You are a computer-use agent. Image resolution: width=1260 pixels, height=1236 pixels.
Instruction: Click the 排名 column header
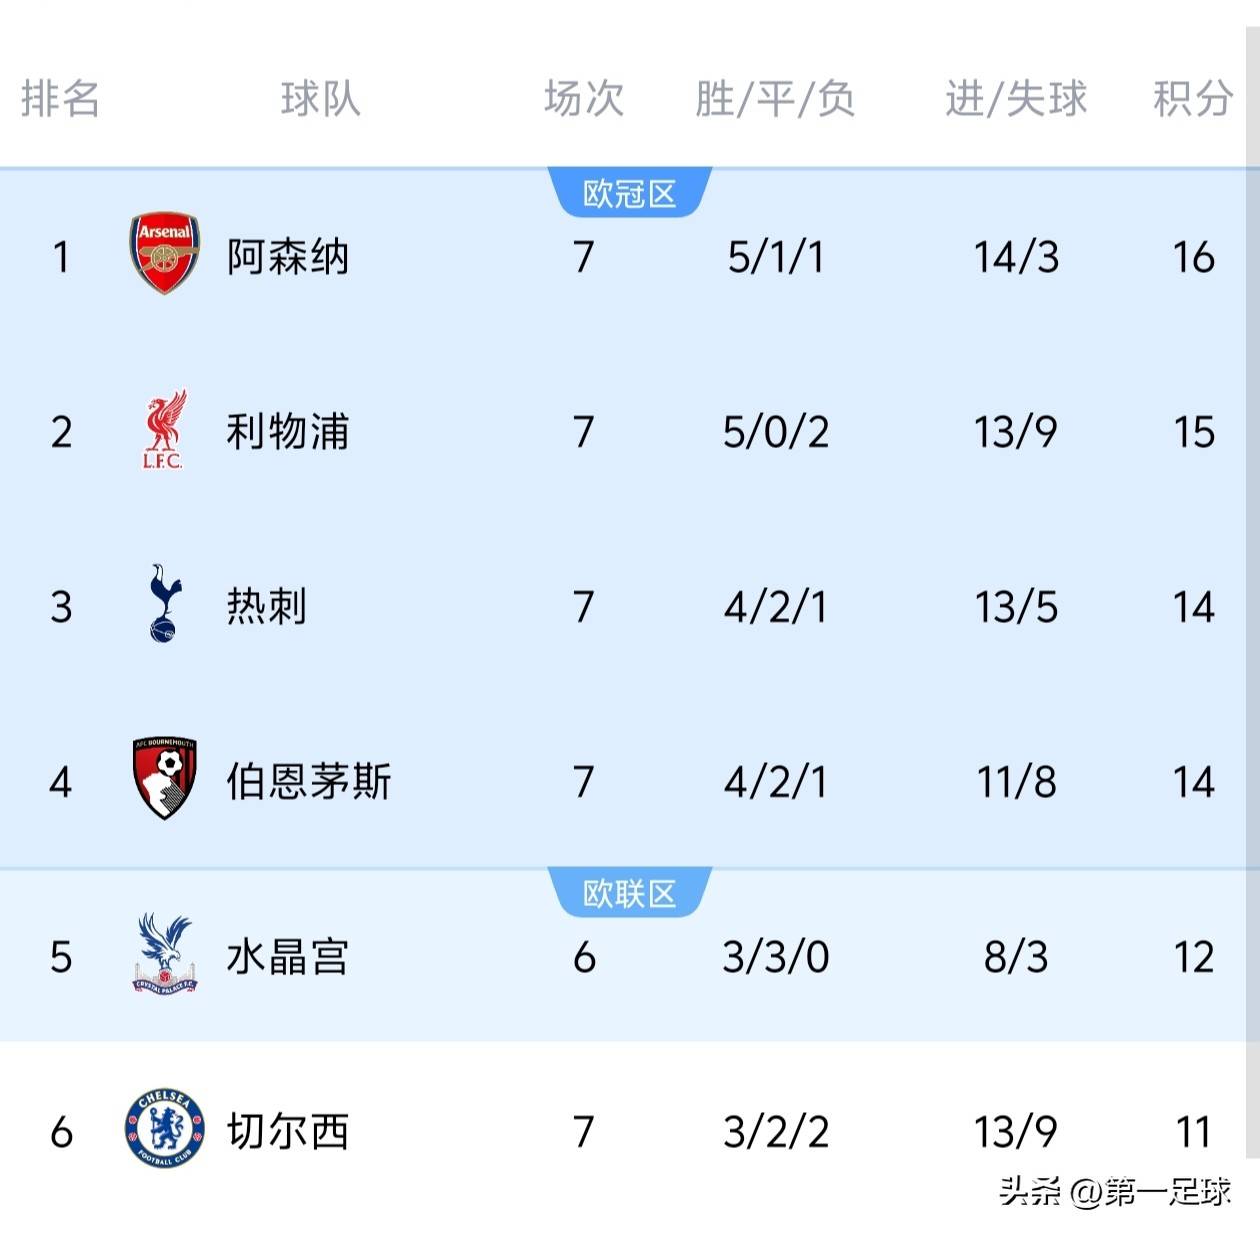pos(60,99)
